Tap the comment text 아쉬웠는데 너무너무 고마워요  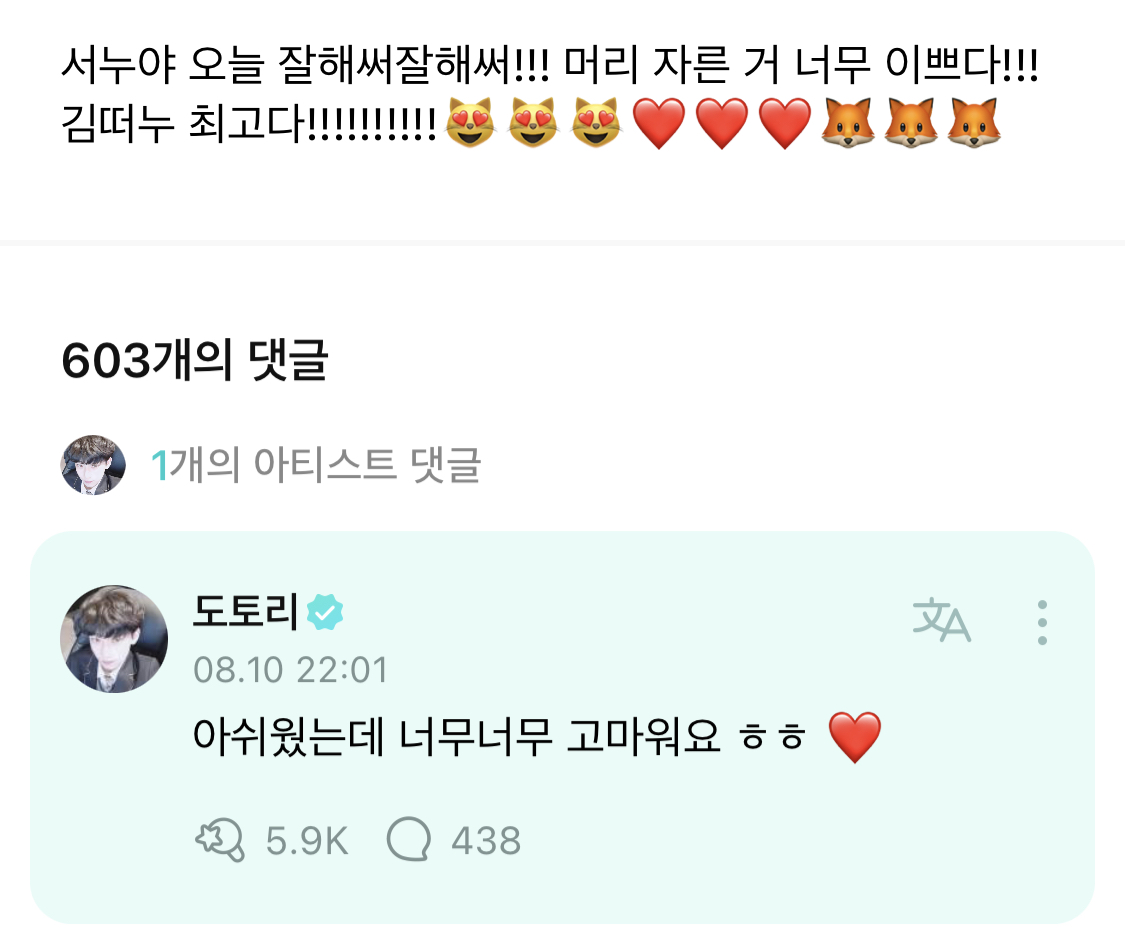(455, 739)
